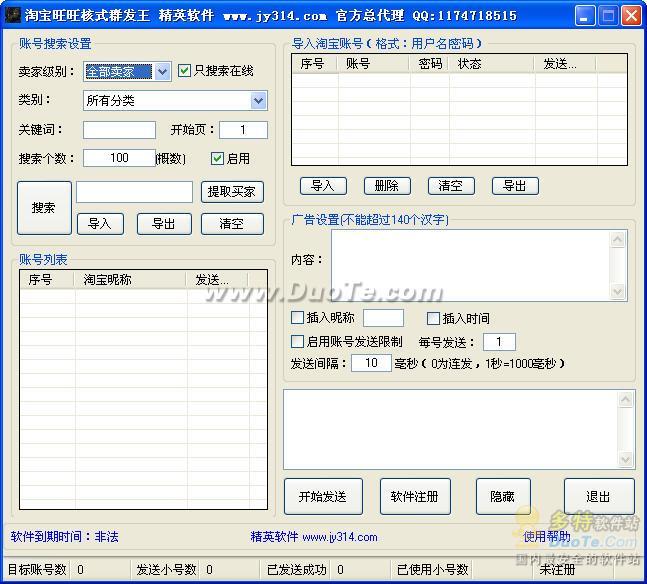647x584 pixels.
Task: Open the 类别 category dropdown
Action: pos(258,101)
